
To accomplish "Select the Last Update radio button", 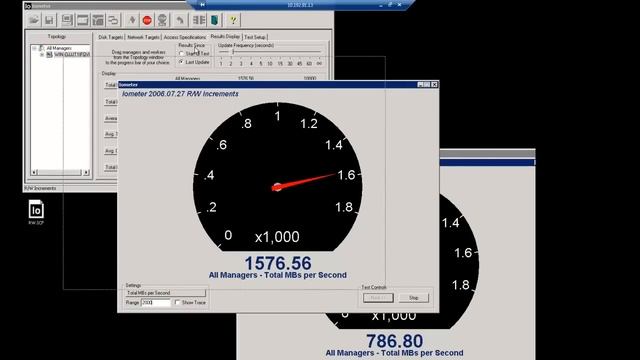I will [182, 62].
